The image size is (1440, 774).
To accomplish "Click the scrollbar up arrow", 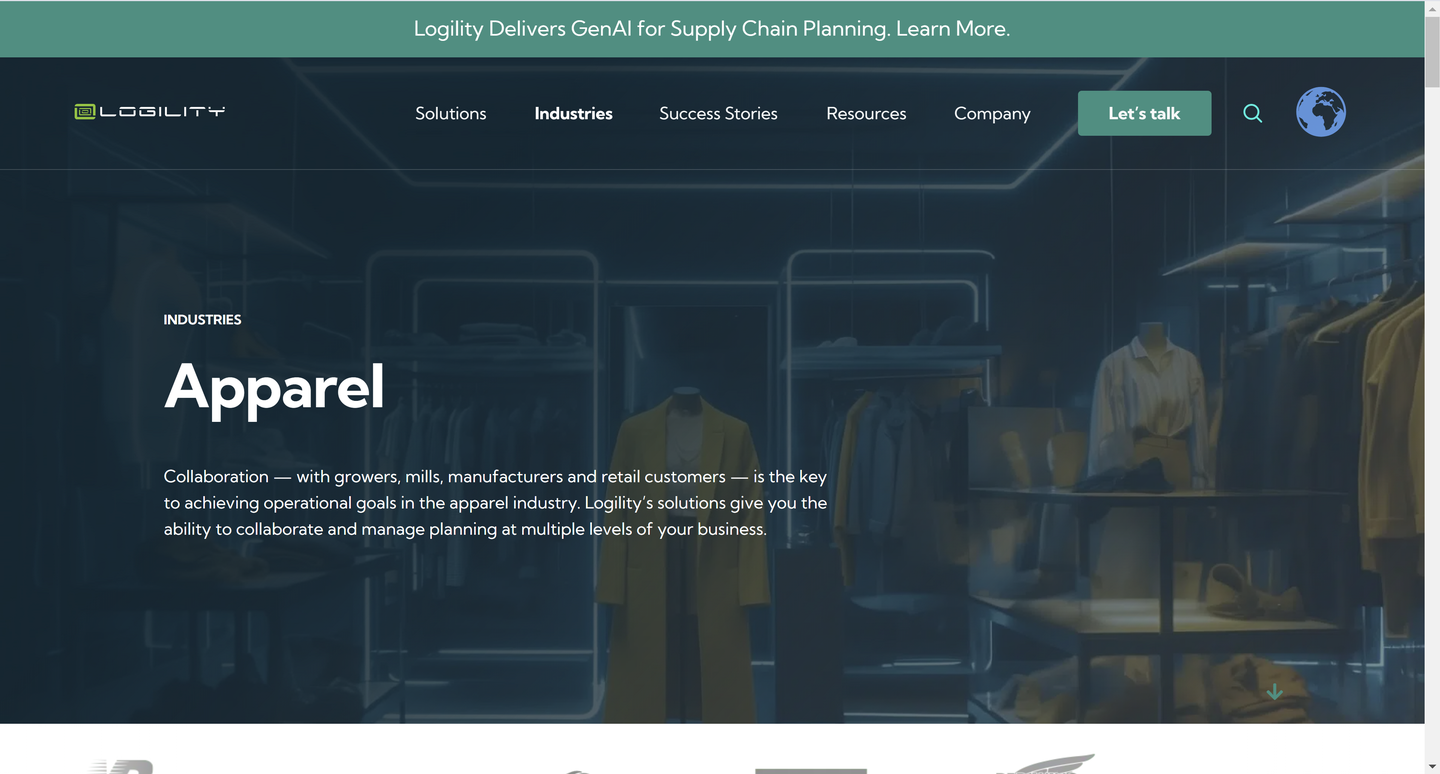I will point(1432,8).
